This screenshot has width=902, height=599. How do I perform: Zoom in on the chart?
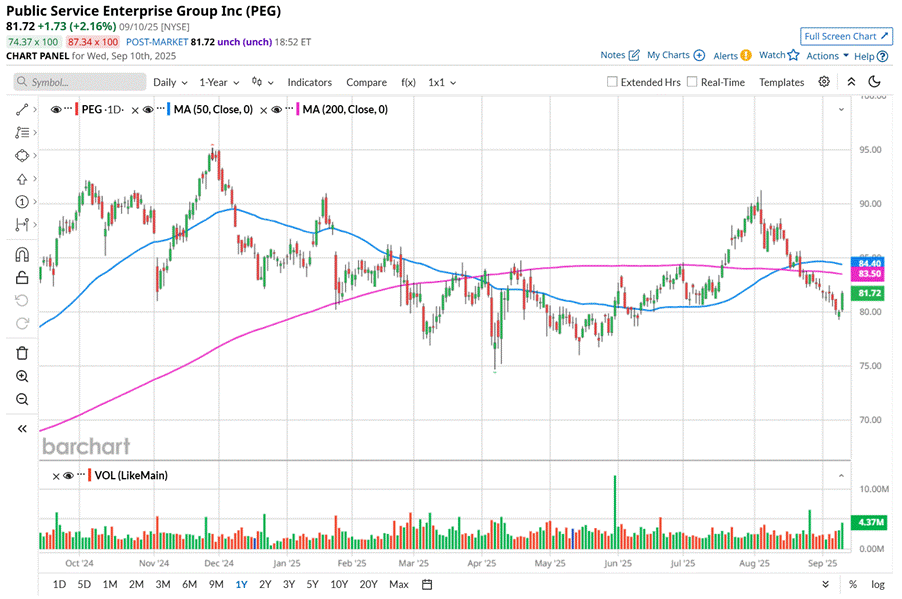(22, 376)
